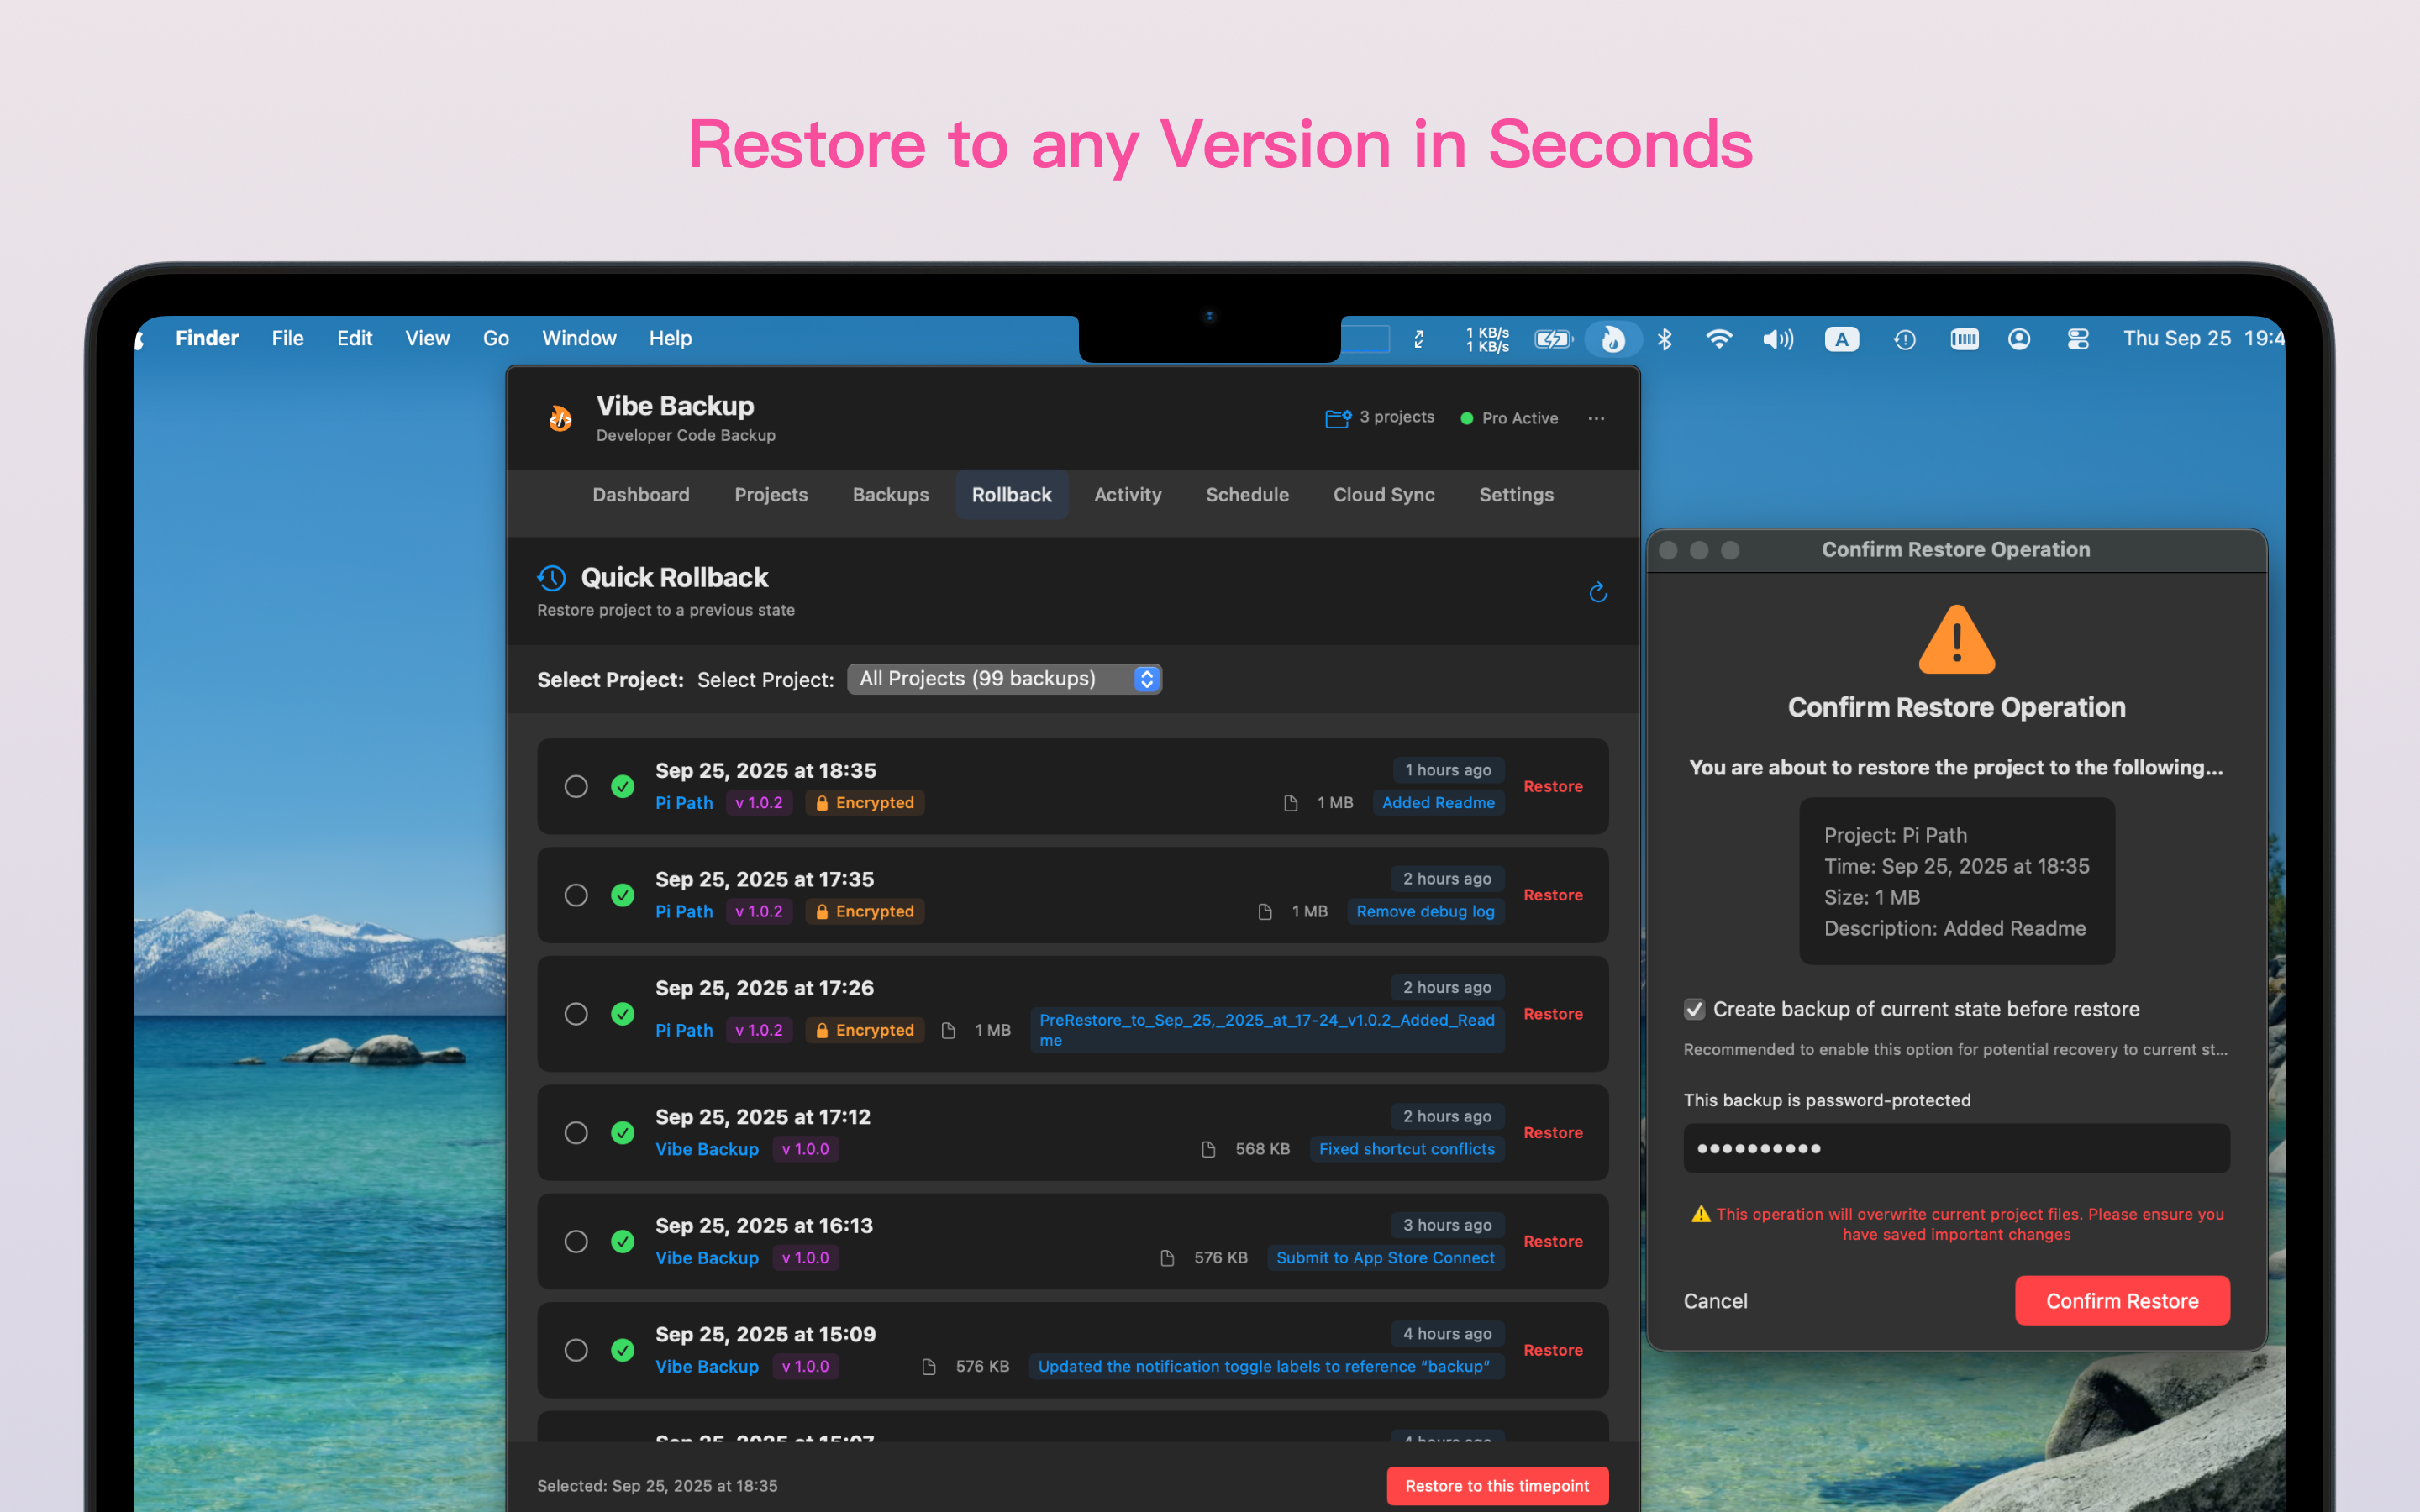
Task: Click the Confirm Restore button
Action: click(2122, 1300)
